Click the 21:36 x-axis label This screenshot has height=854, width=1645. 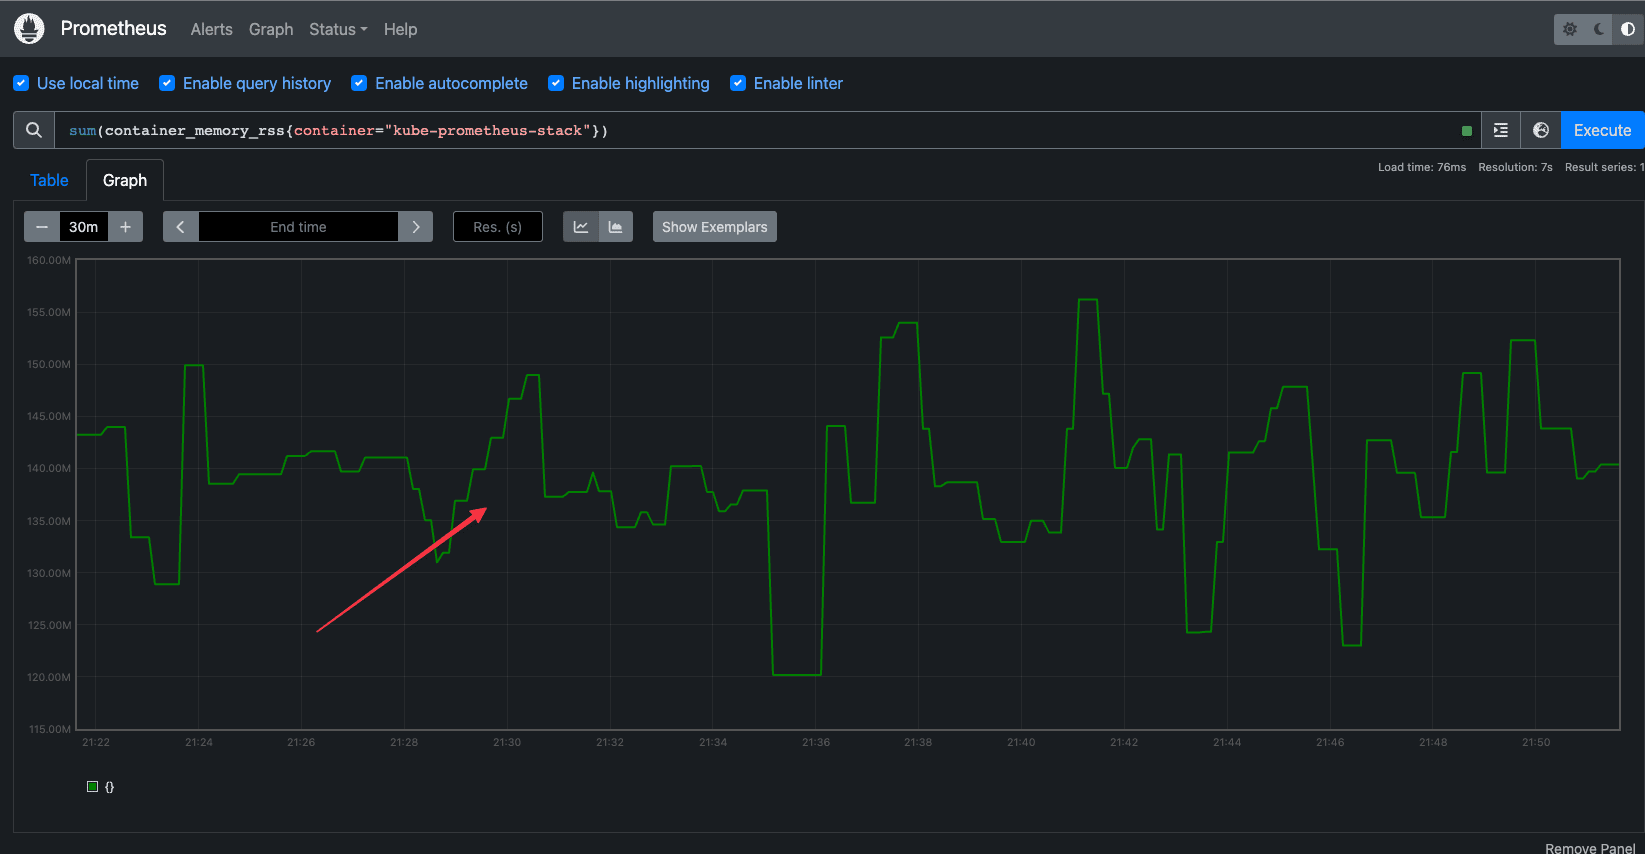[816, 742]
